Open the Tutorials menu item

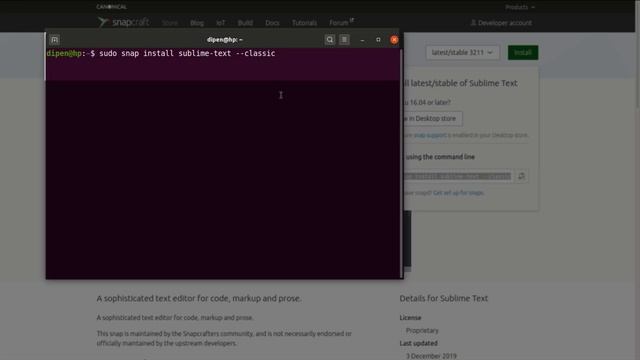(304, 23)
